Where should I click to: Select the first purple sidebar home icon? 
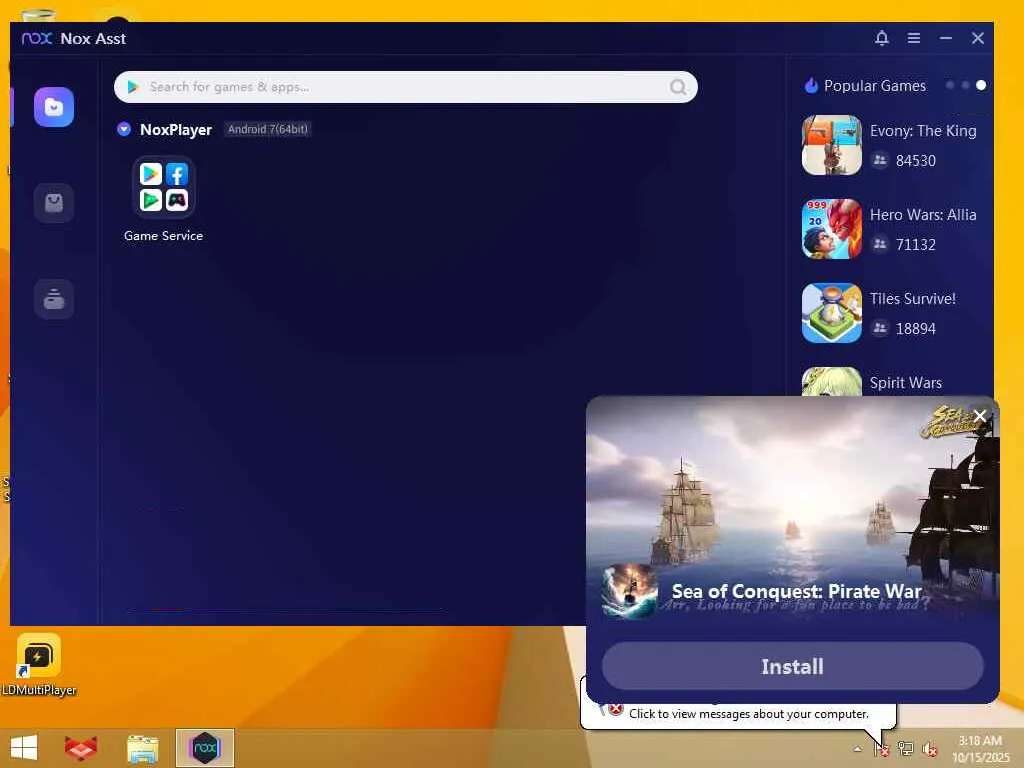point(54,107)
